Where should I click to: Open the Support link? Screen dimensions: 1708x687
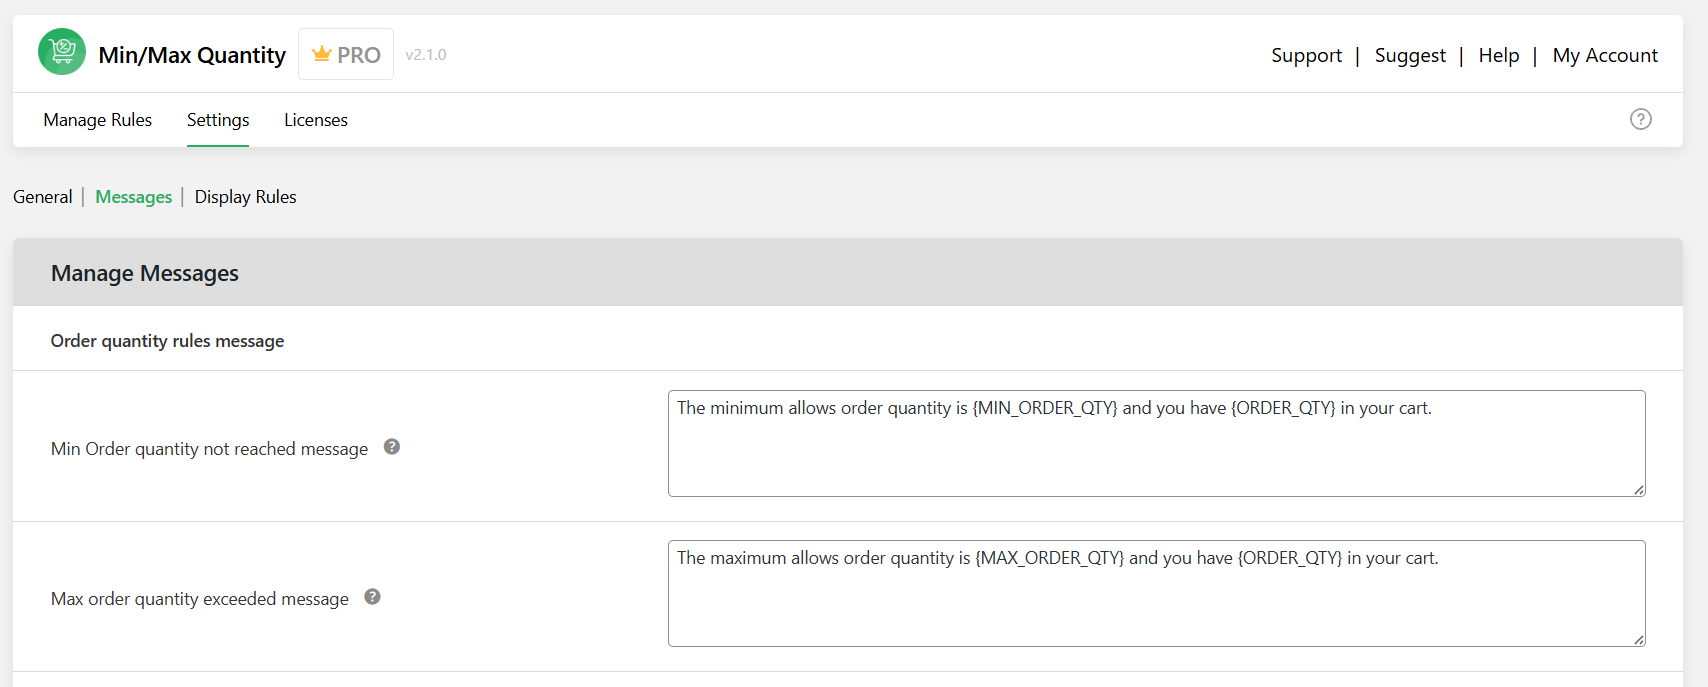coord(1306,55)
